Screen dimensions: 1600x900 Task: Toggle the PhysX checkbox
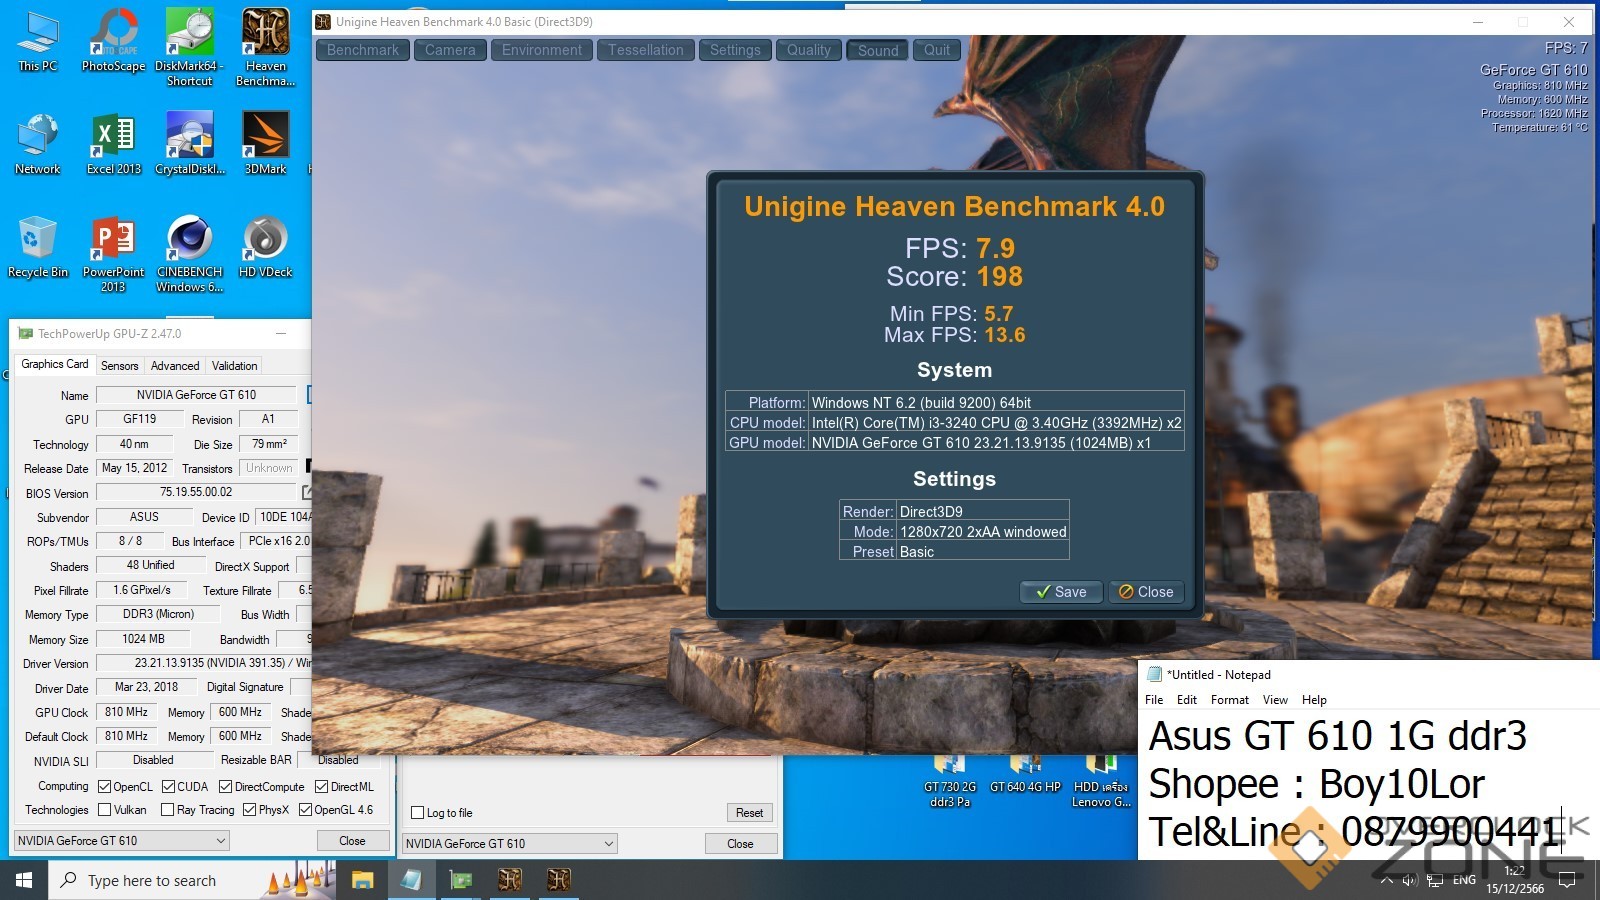249,809
